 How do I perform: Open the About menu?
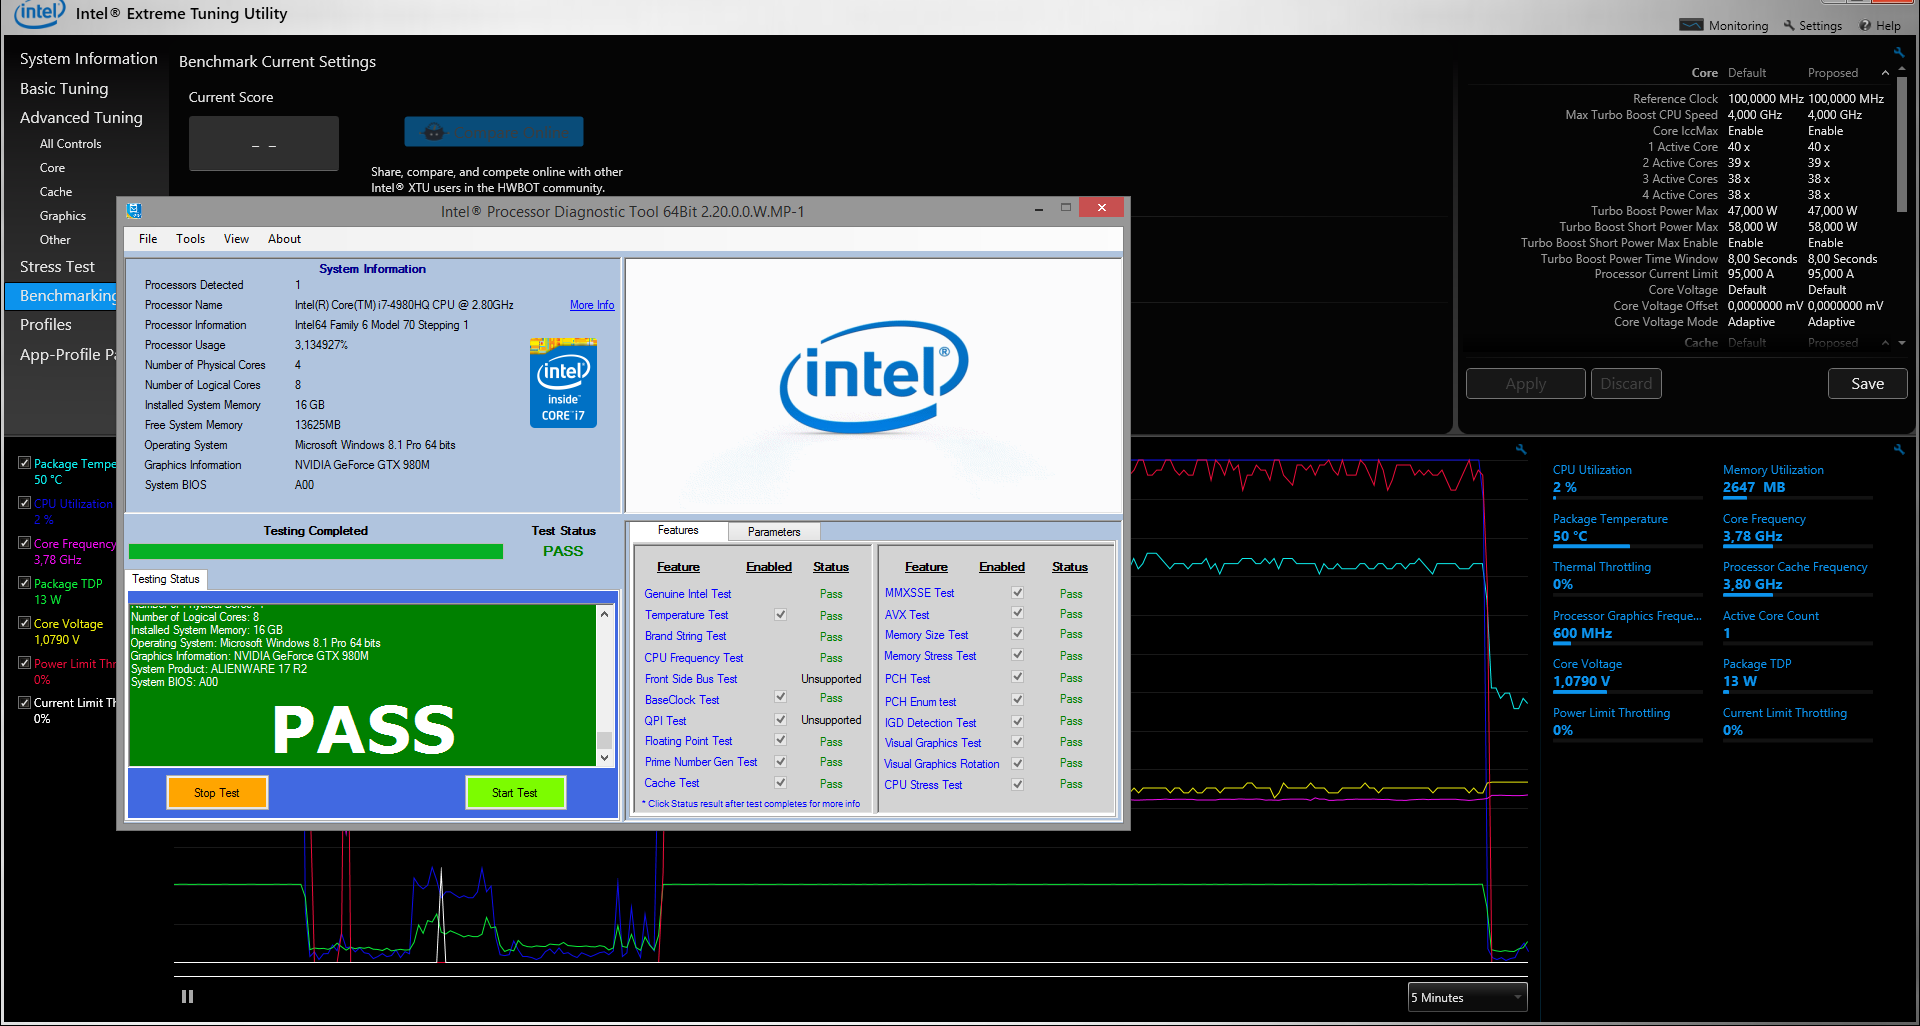(x=284, y=239)
